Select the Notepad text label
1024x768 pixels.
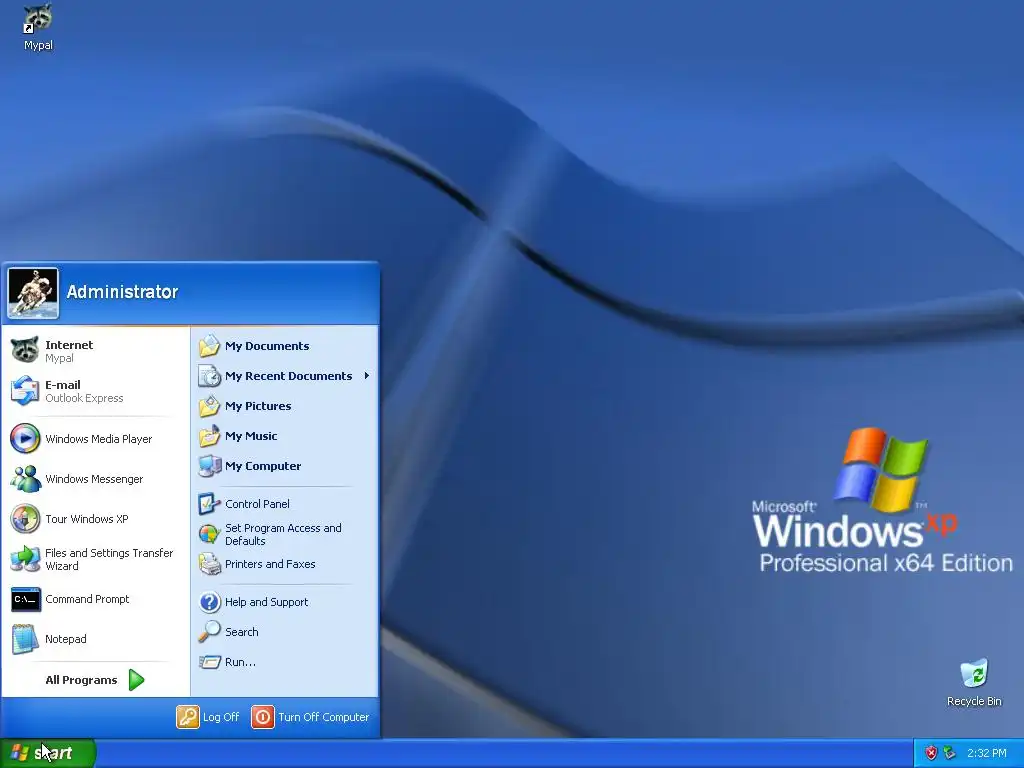click(x=65, y=639)
